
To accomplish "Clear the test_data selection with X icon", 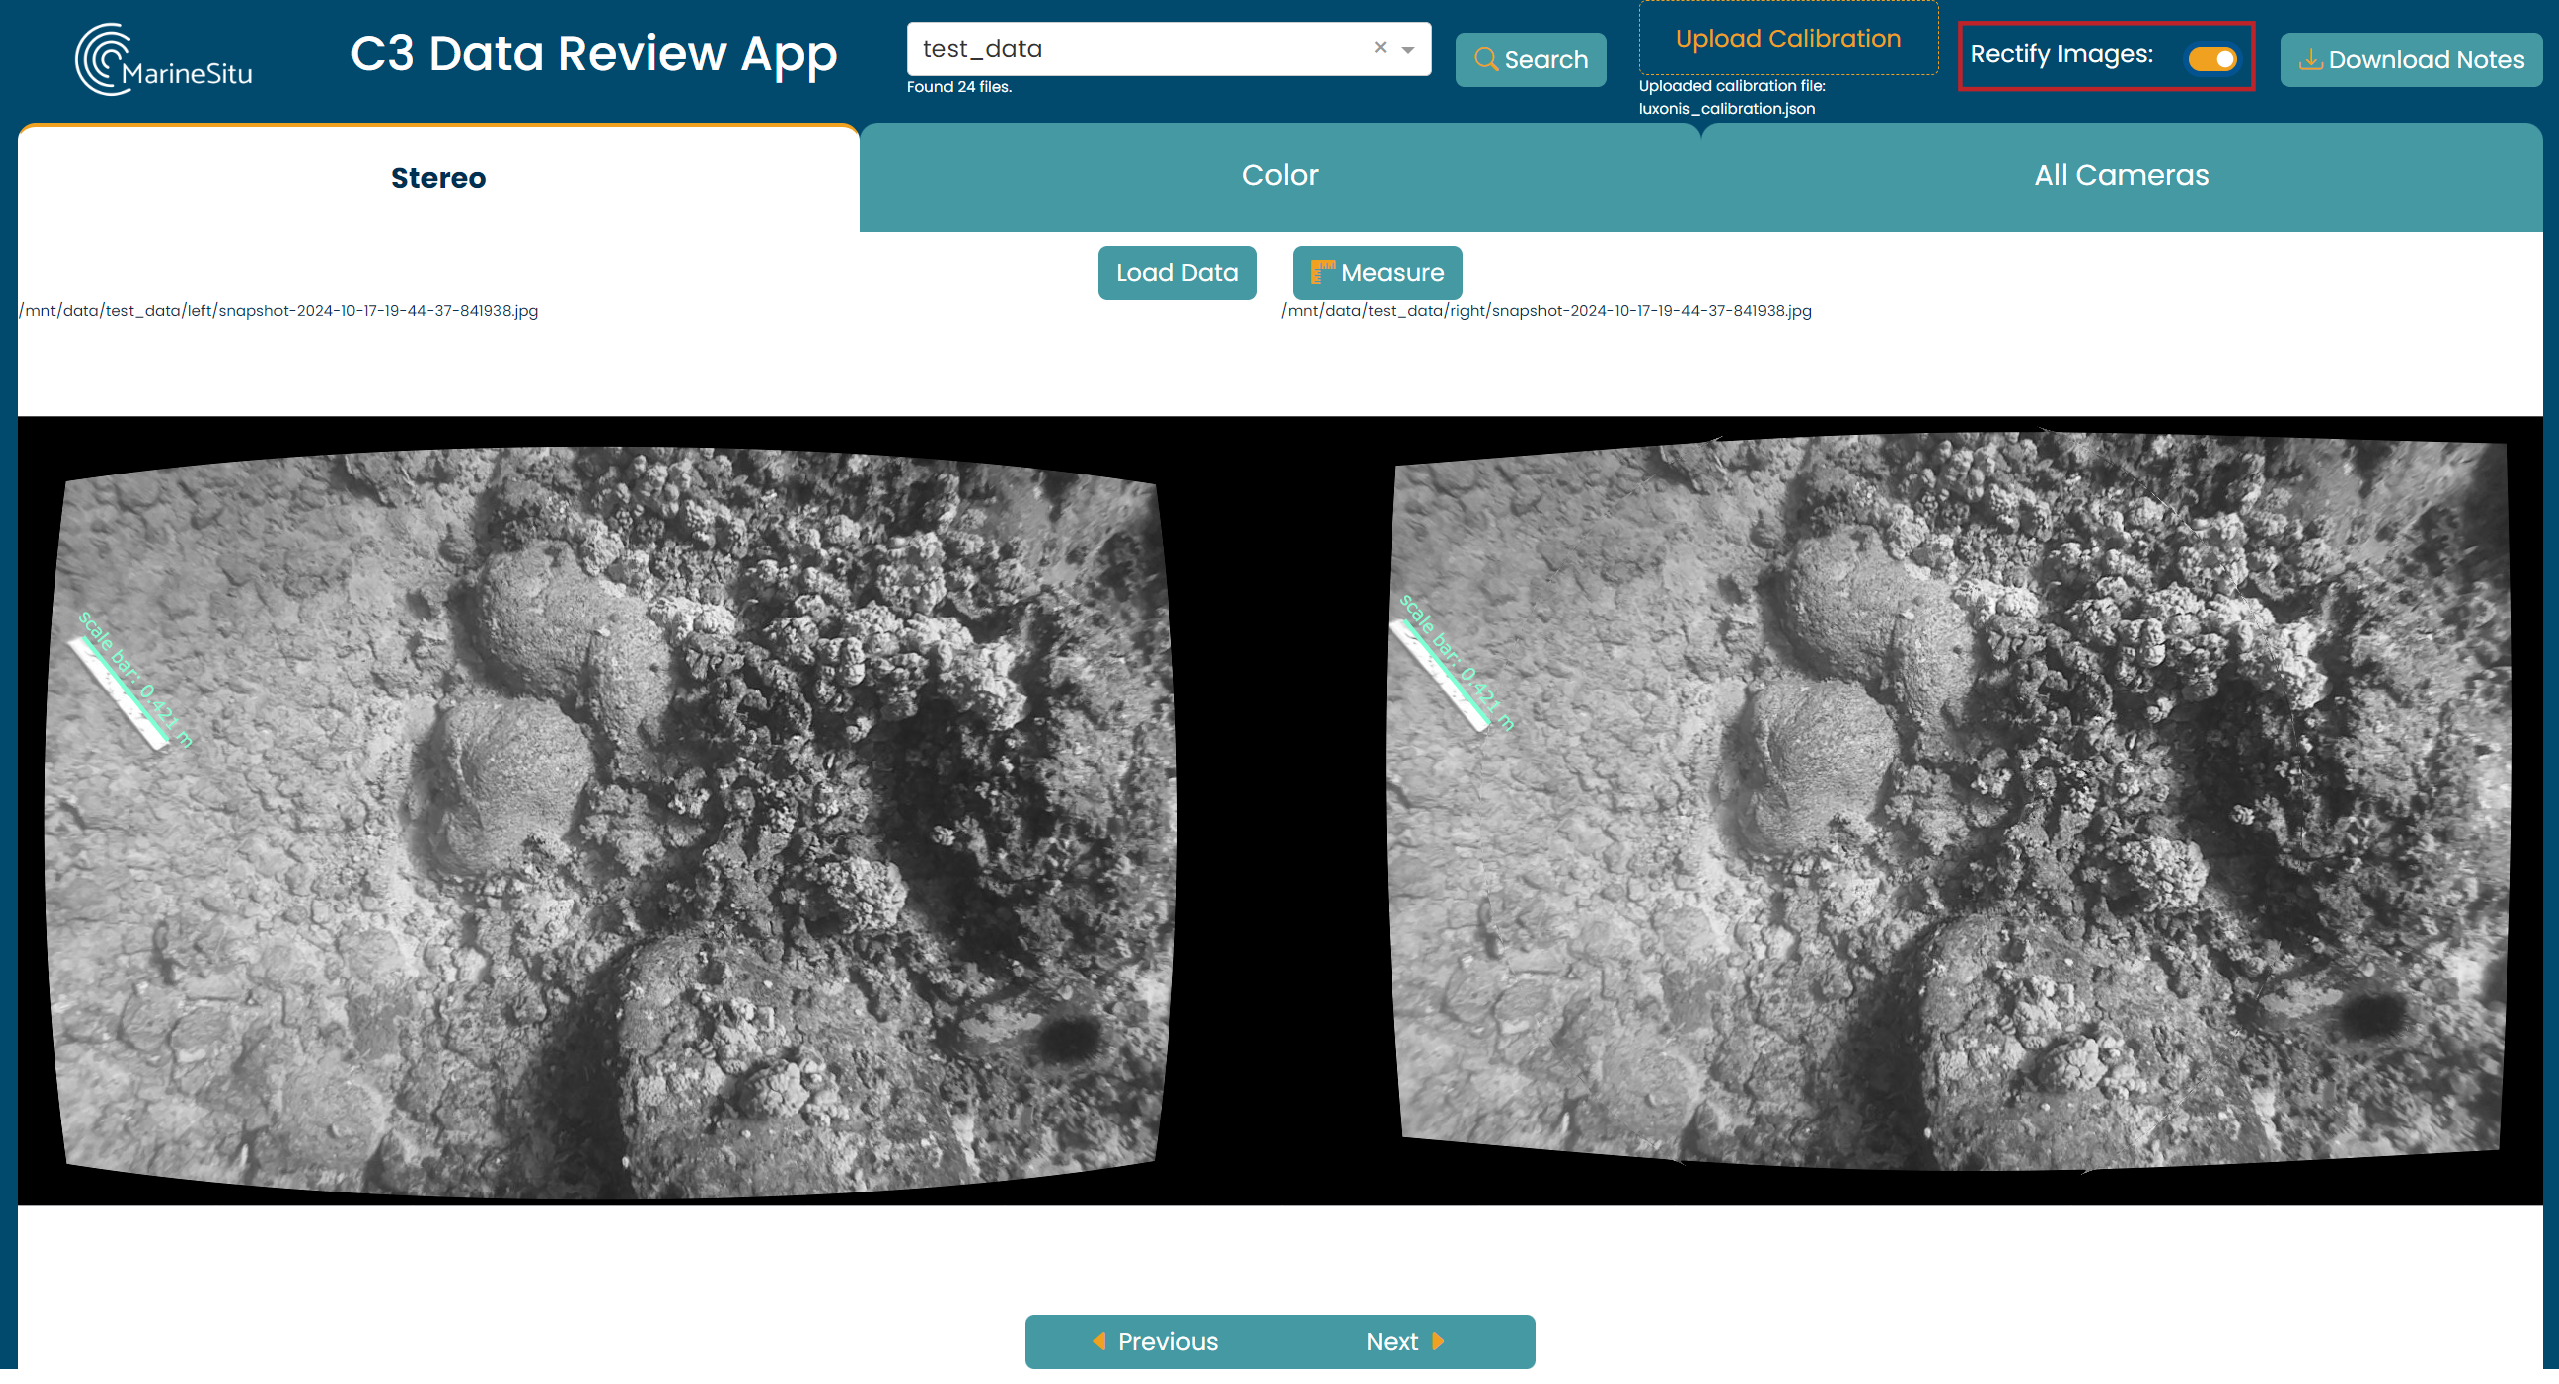I will point(1380,48).
